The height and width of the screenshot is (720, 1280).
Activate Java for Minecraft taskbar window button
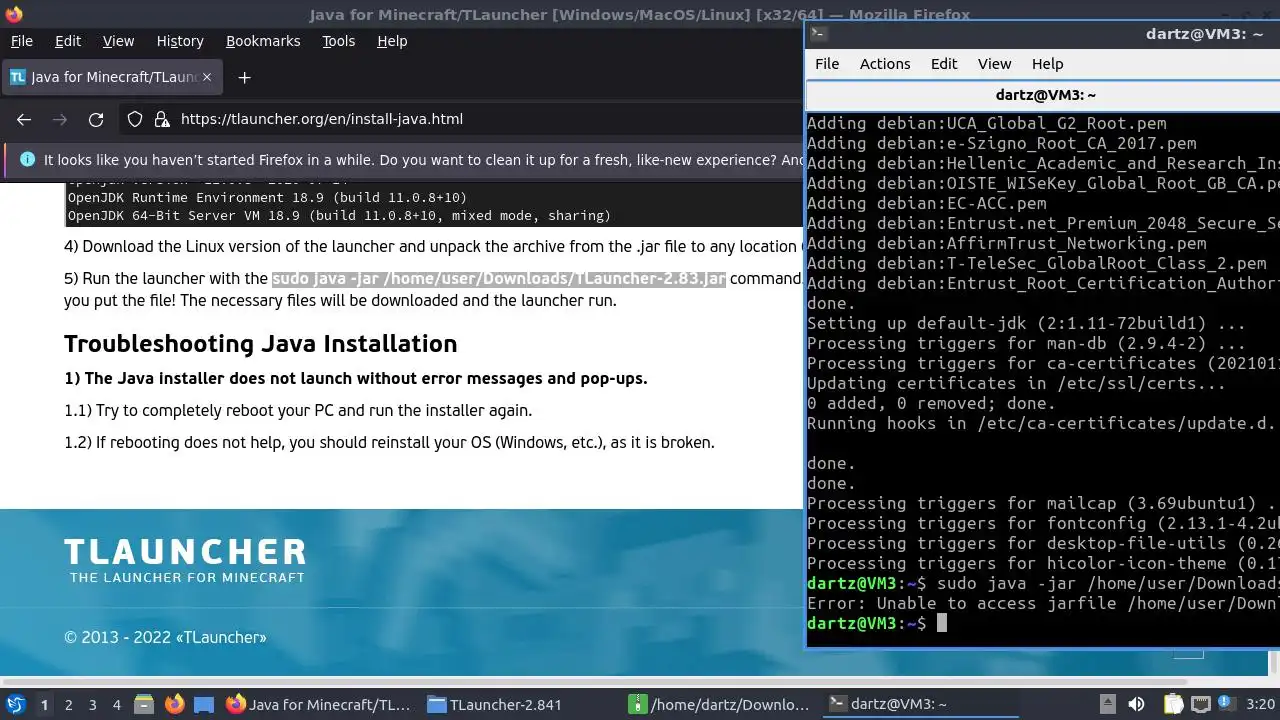(x=319, y=704)
